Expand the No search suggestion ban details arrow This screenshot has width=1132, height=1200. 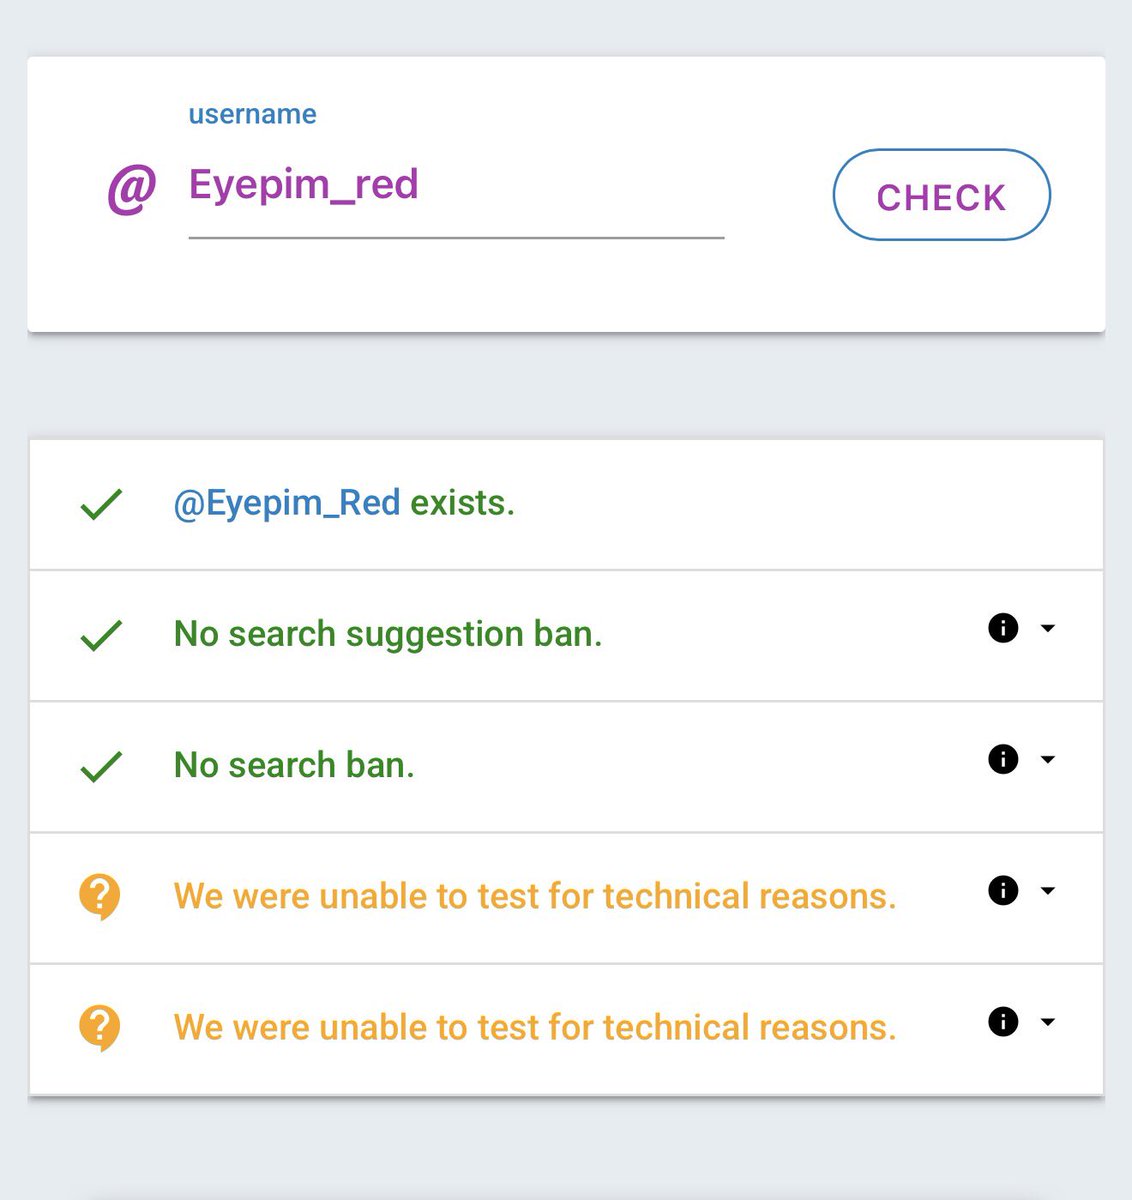click(x=1048, y=628)
